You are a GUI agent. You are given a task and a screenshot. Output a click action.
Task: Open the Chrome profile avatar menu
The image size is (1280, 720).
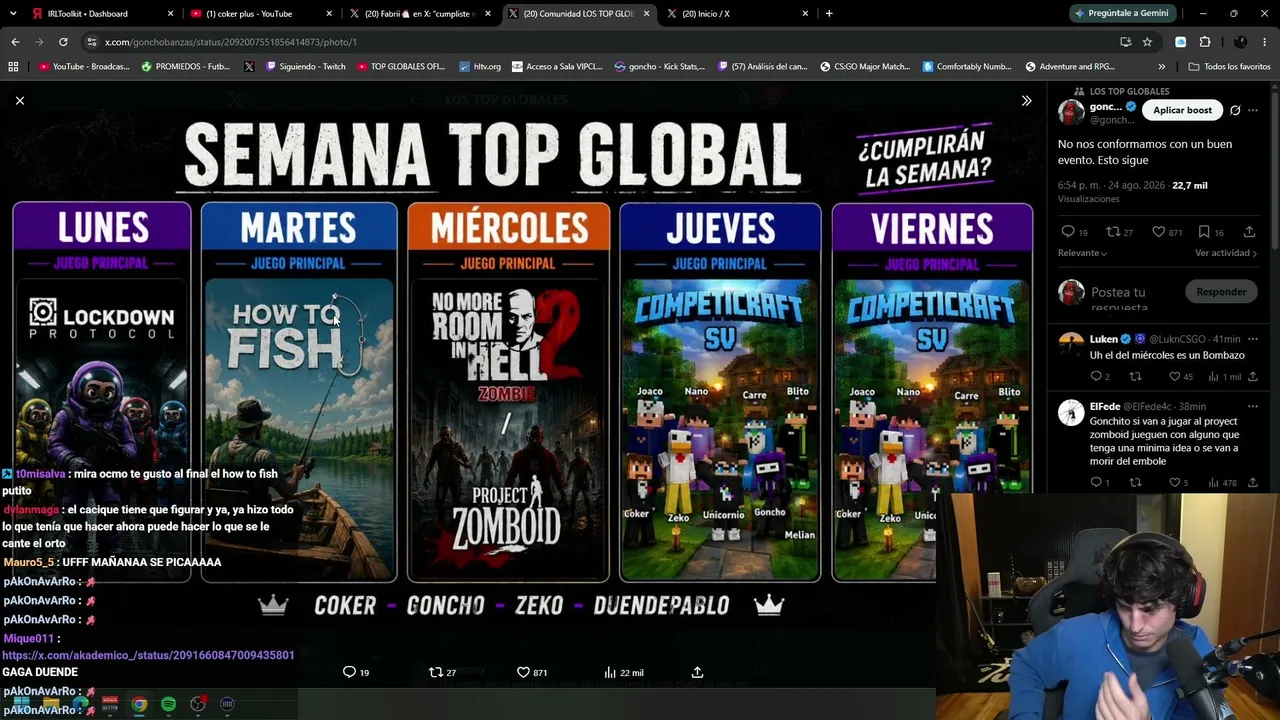click(x=1240, y=42)
